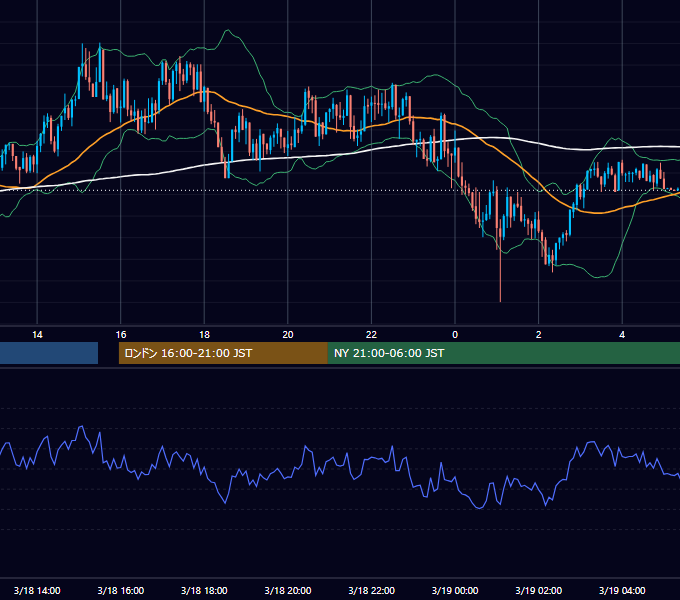Select the 3/18 20:00 time label
Screen dimensions: 680x600
[288, 590]
